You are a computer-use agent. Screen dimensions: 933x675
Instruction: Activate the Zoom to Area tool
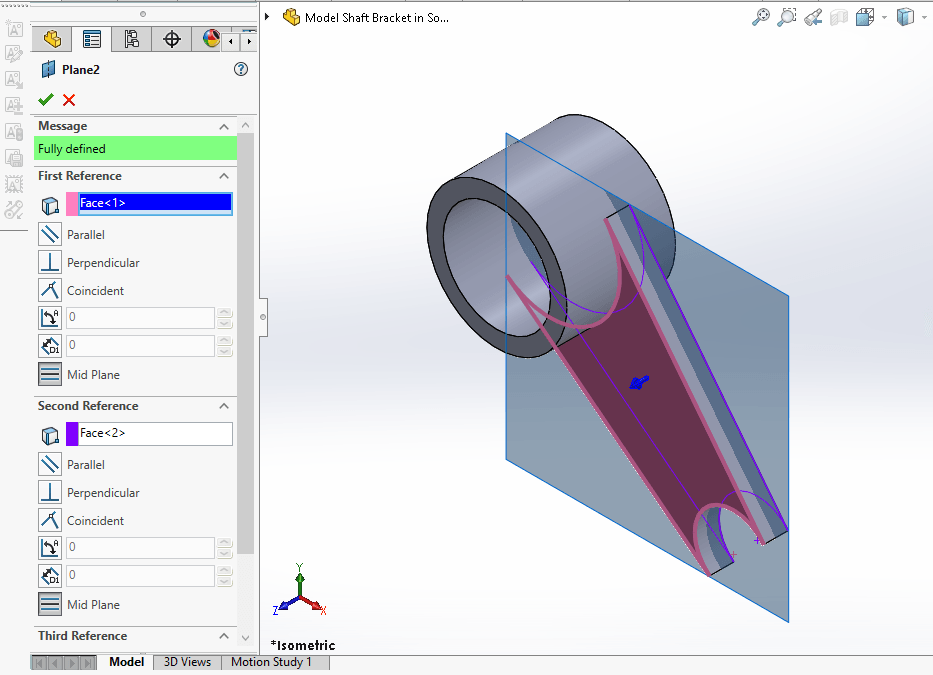click(787, 17)
